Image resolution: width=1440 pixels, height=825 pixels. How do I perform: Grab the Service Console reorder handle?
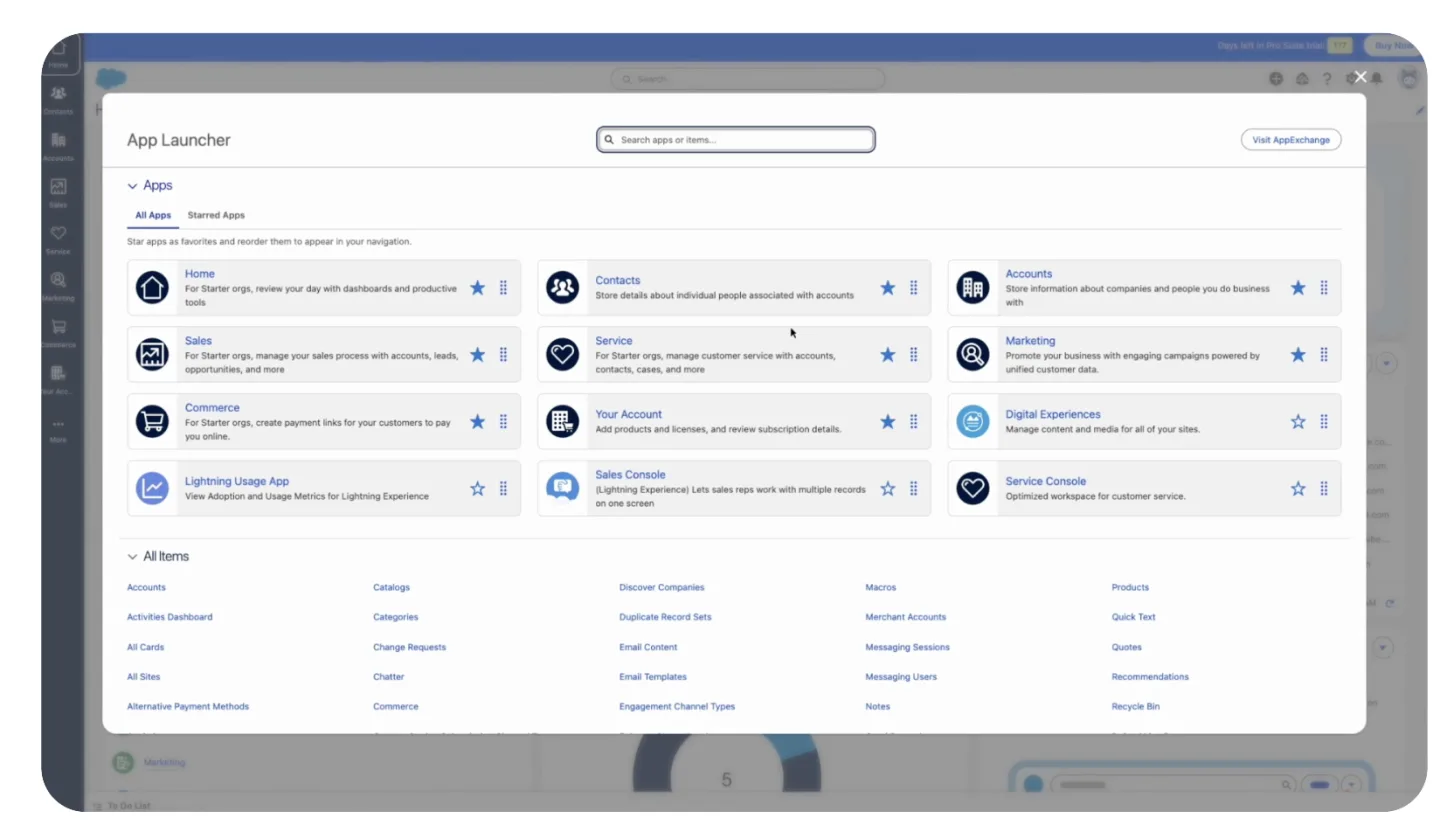pyautogui.click(x=1324, y=488)
